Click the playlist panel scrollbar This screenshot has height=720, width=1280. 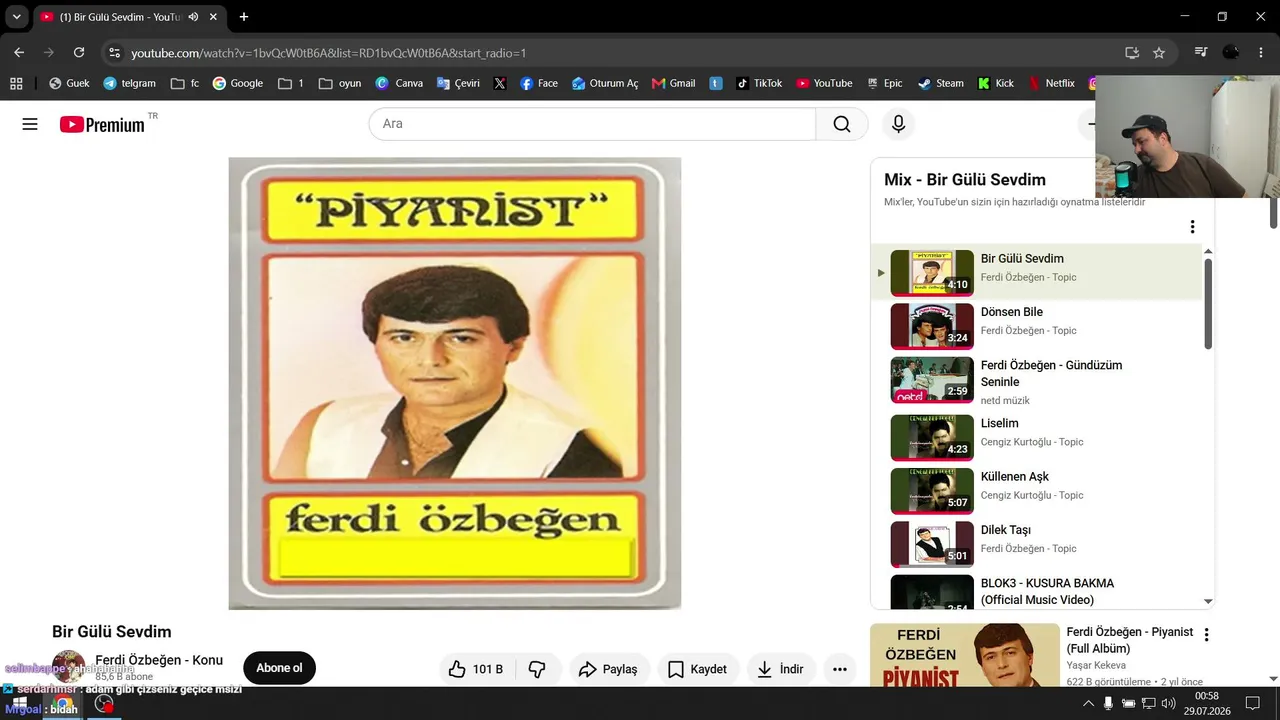click(x=1208, y=304)
